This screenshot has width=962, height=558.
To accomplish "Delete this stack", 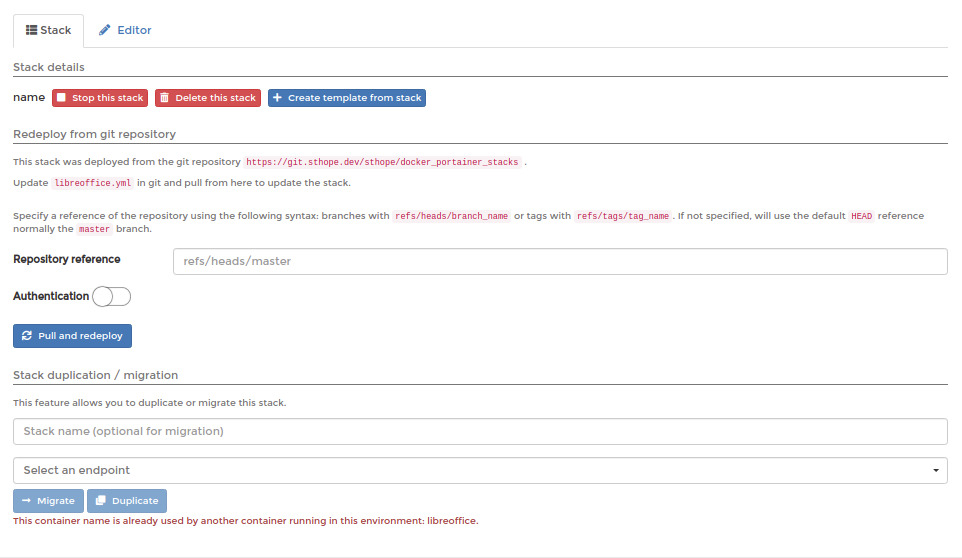I will [208, 97].
